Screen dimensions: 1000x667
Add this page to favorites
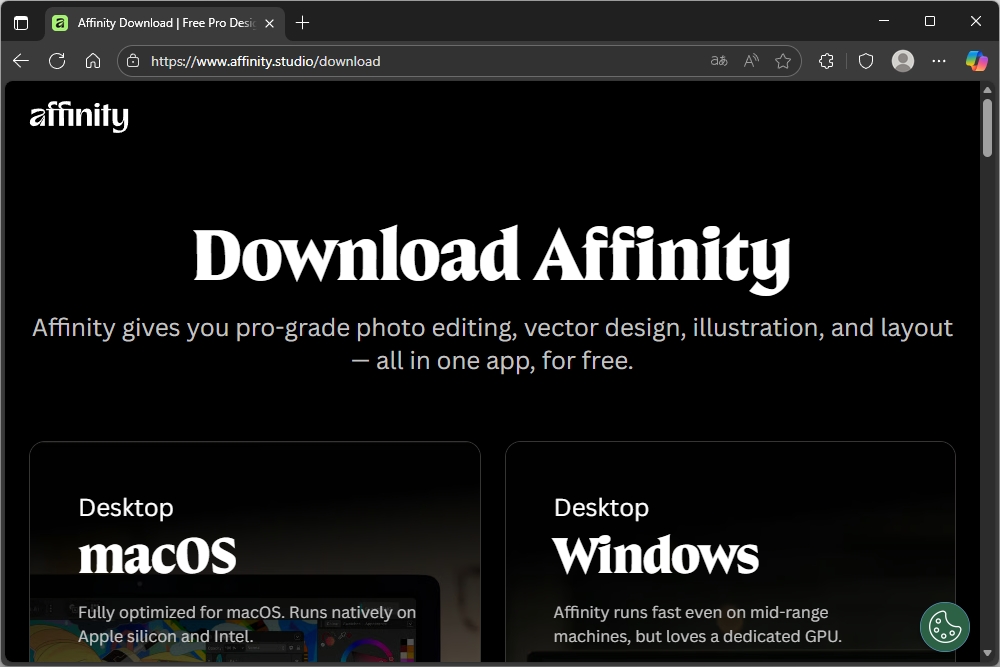(783, 61)
